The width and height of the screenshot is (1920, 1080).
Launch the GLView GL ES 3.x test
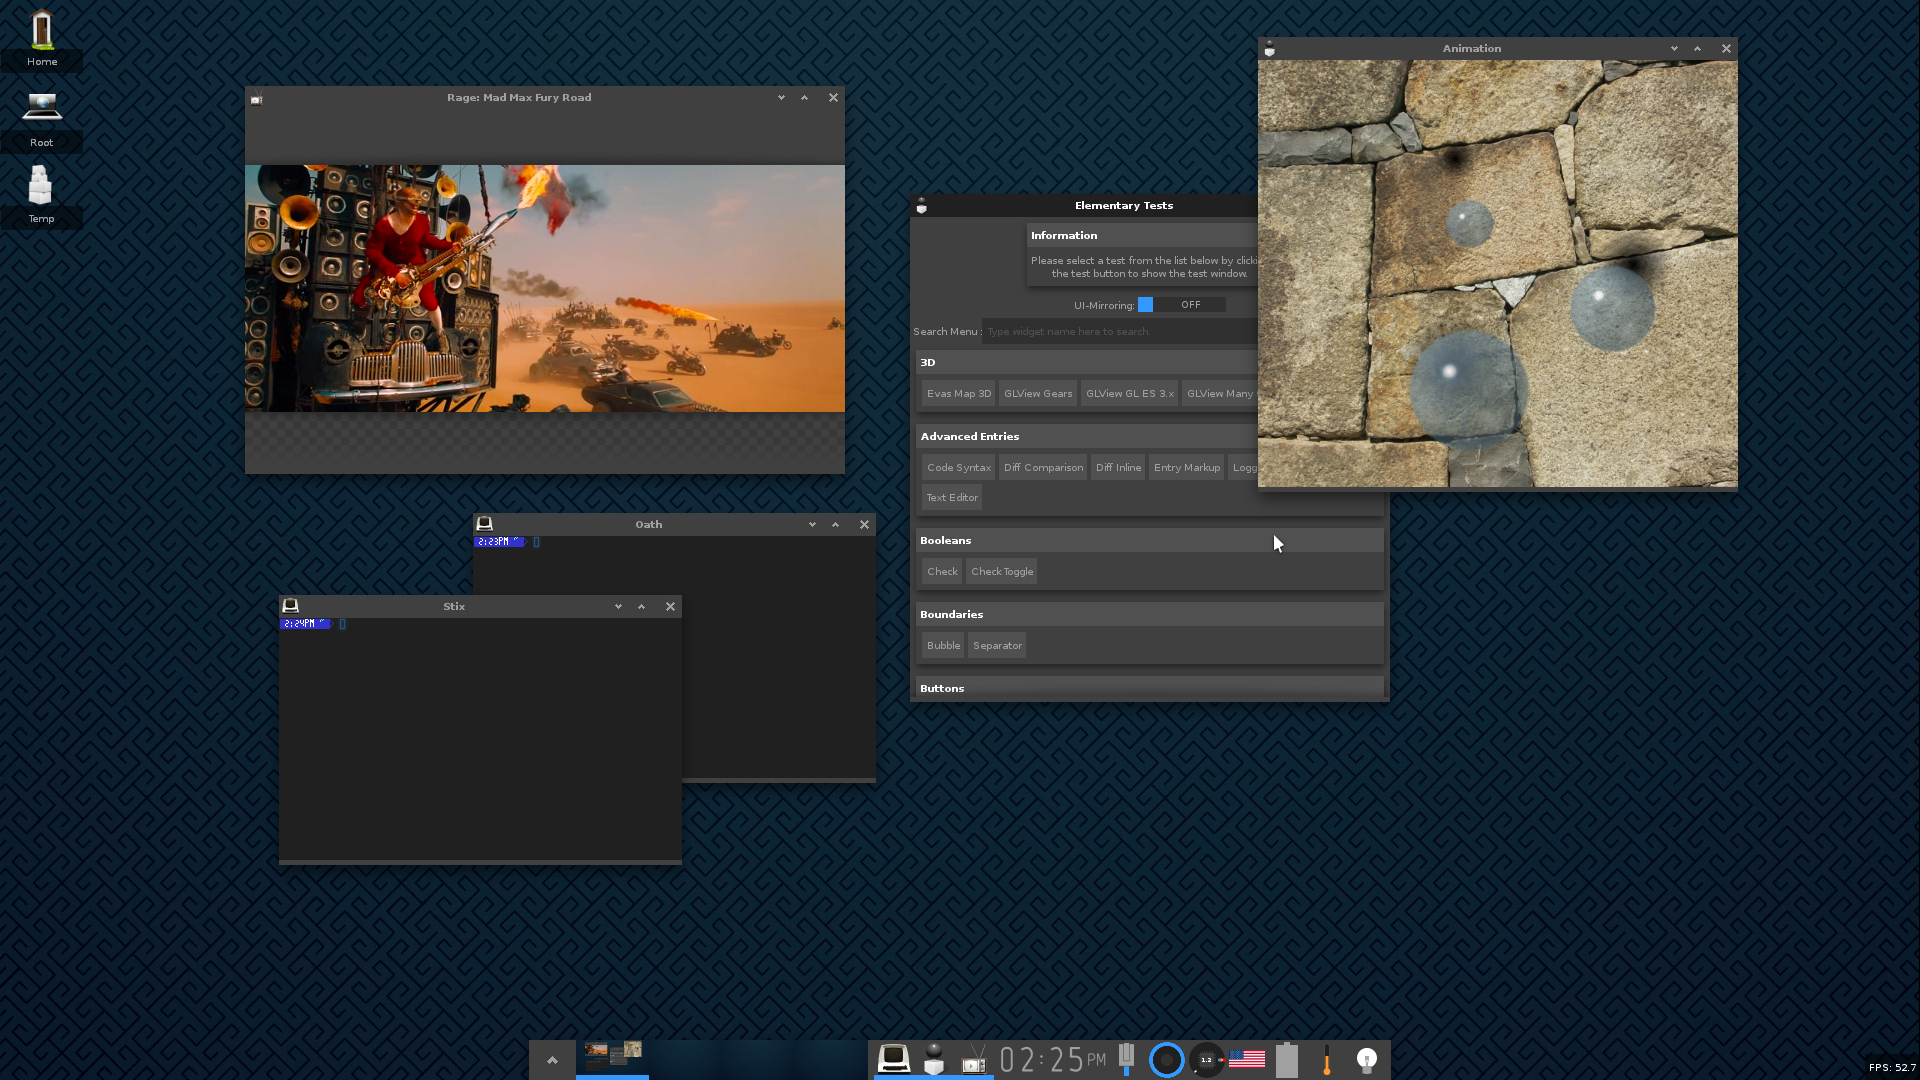[x=1129, y=394]
